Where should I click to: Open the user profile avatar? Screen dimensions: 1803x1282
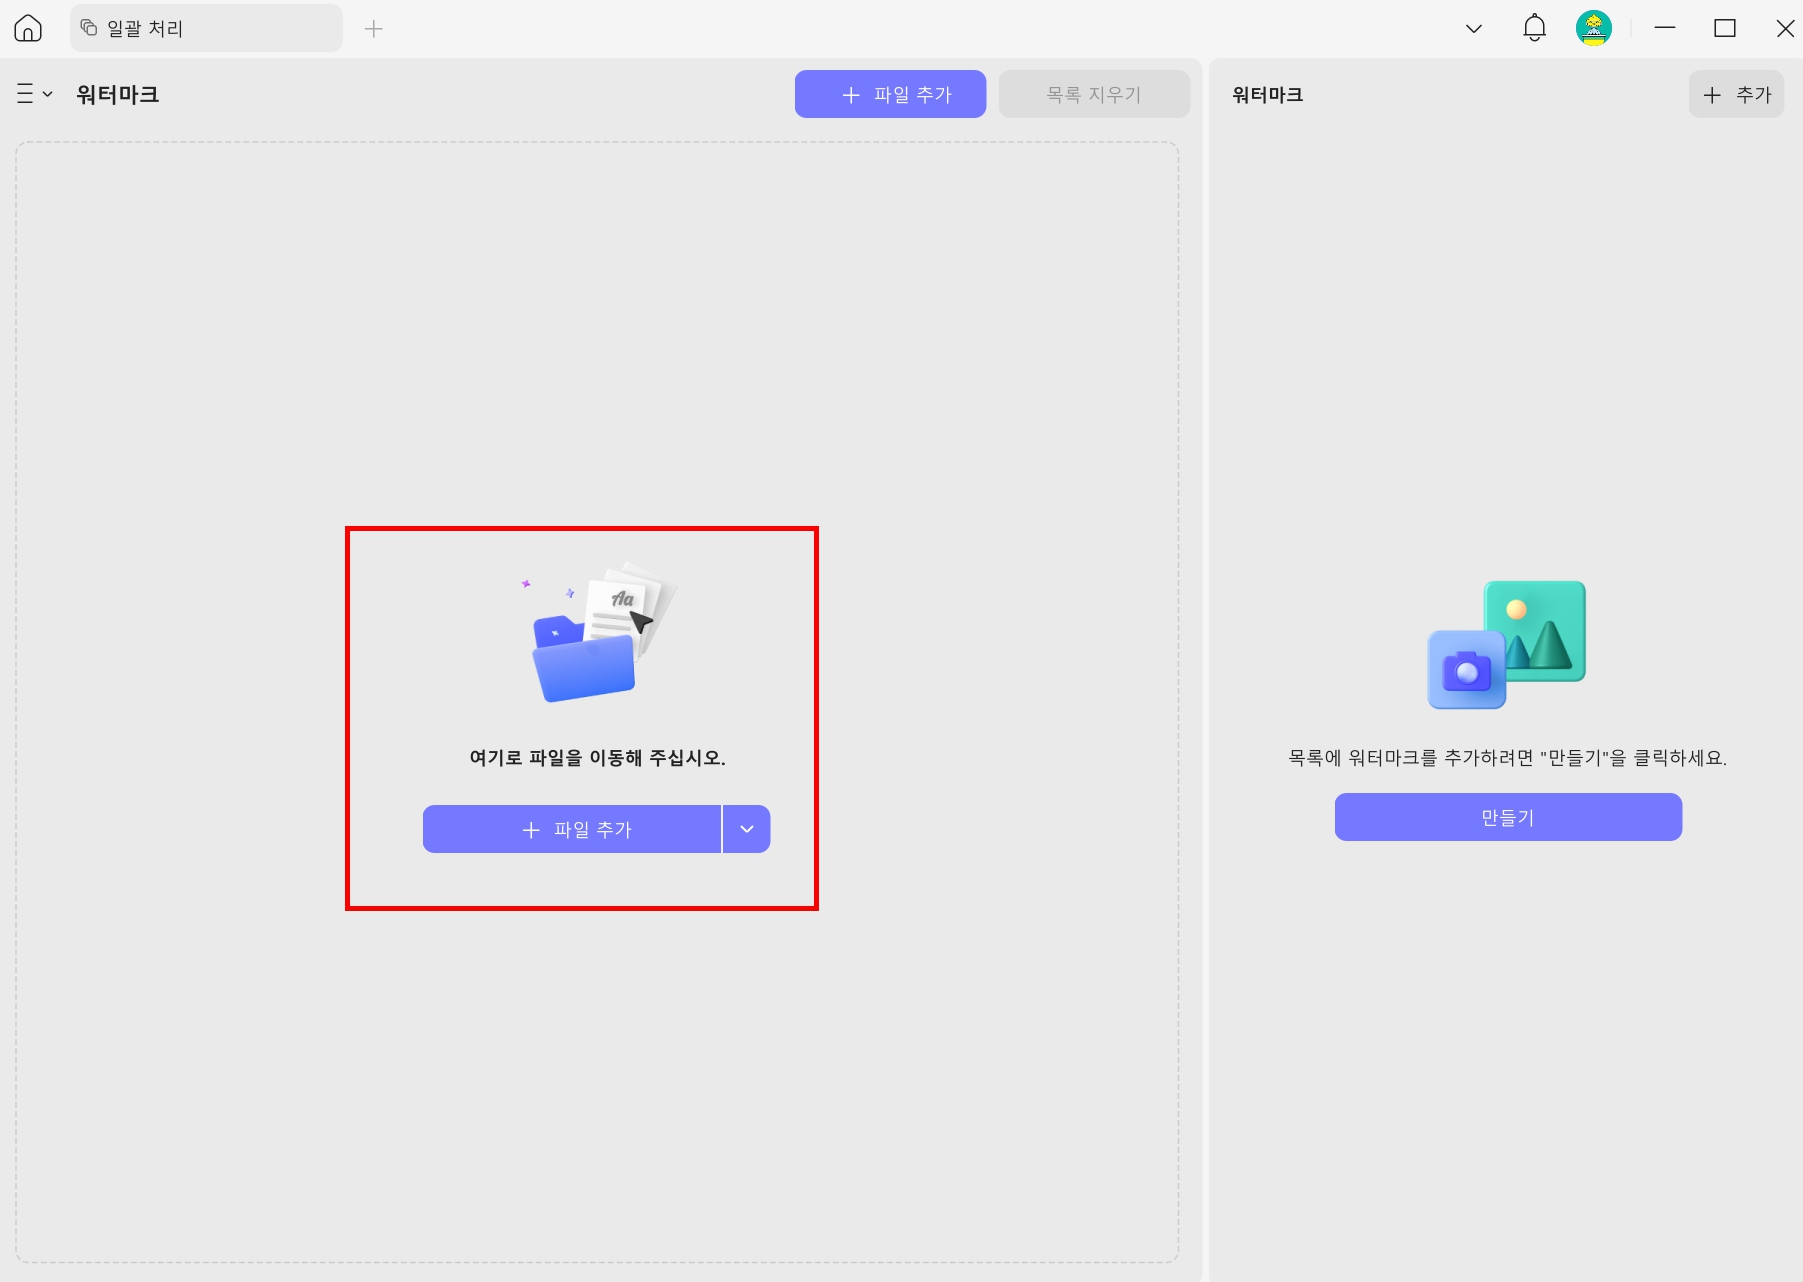pyautogui.click(x=1594, y=28)
